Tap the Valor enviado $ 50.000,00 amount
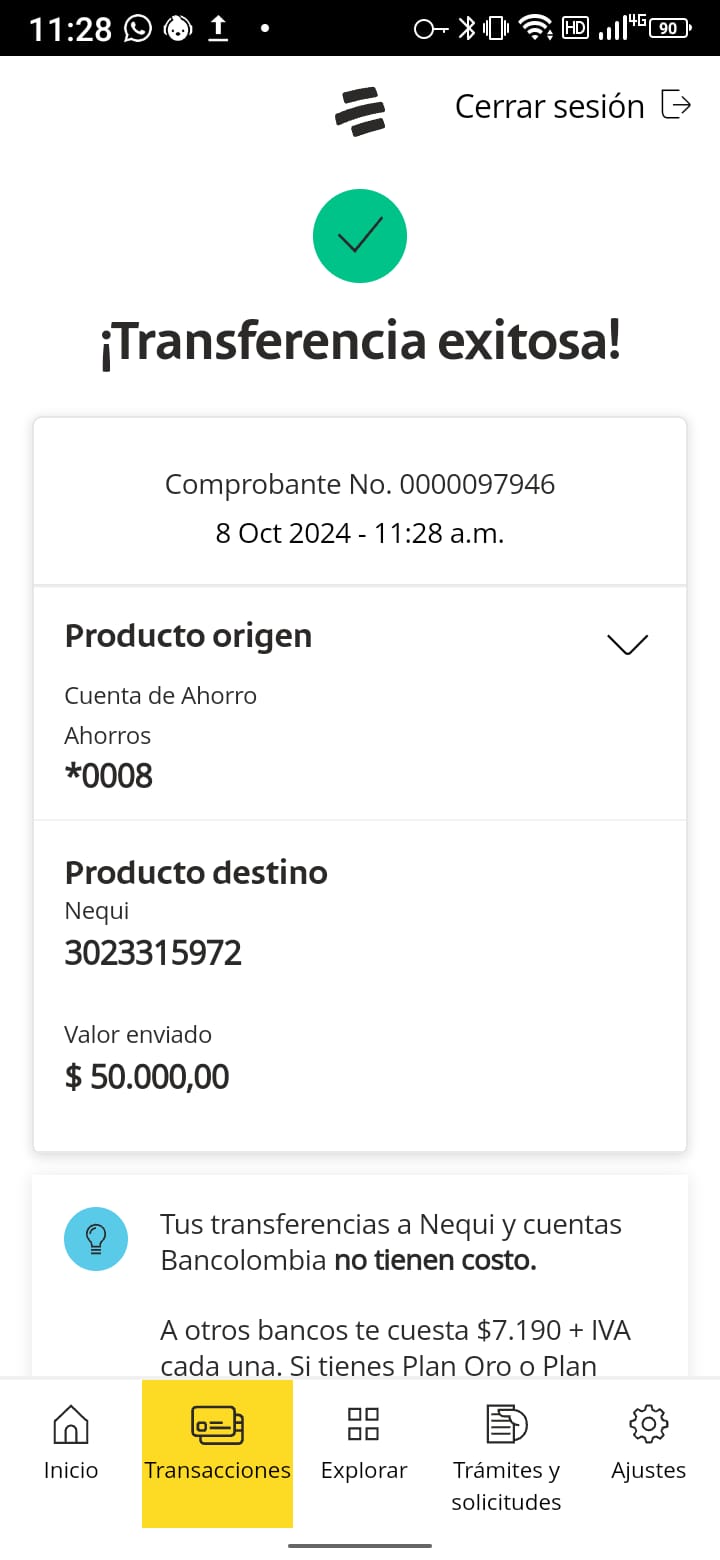This screenshot has height=1560, width=720. pos(147,1077)
